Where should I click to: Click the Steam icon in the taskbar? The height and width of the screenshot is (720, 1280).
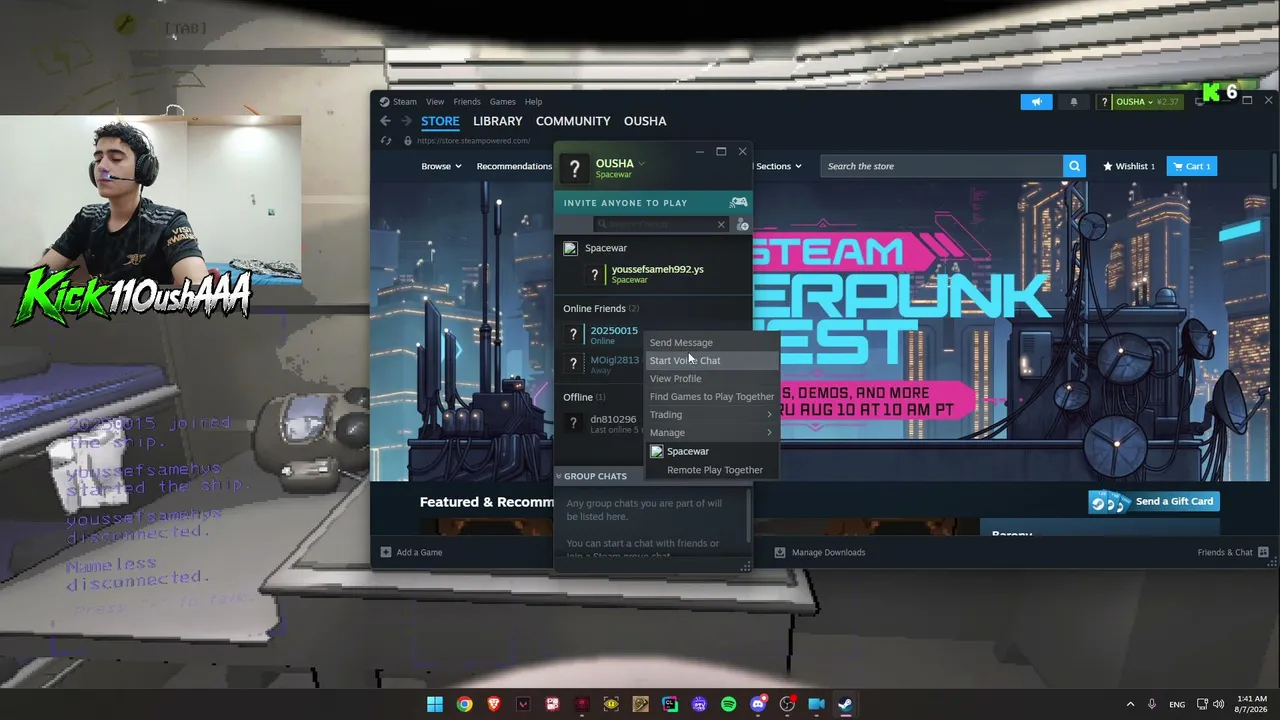(x=845, y=704)
